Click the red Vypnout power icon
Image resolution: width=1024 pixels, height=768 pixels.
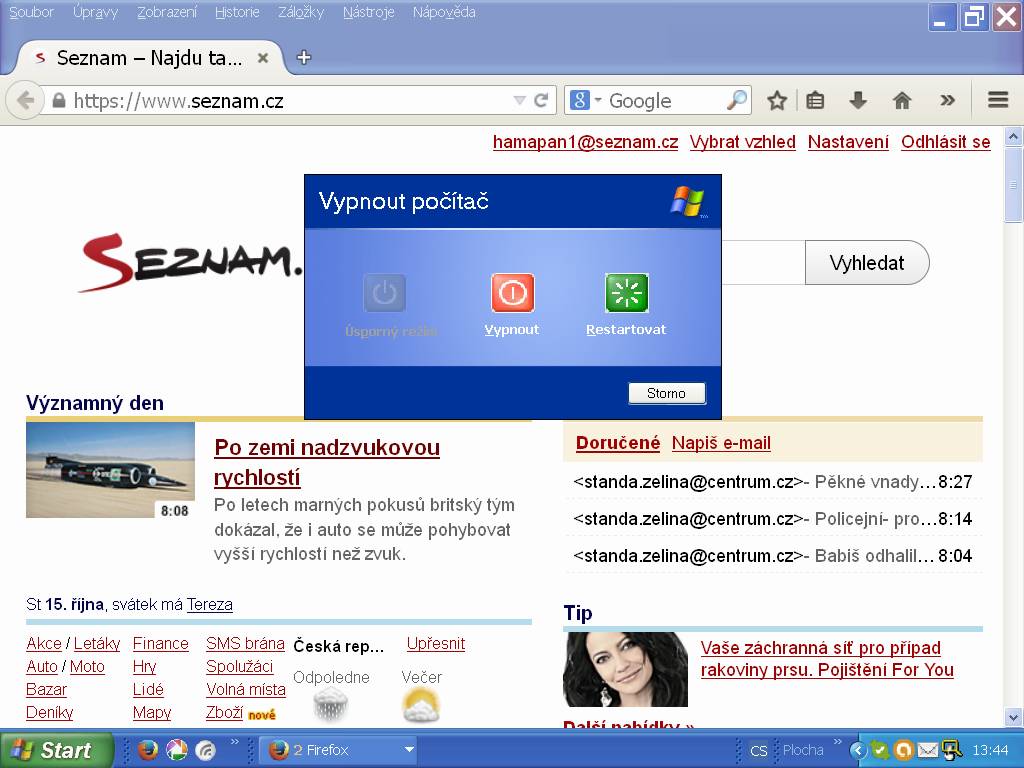click(x=513, y=293)
